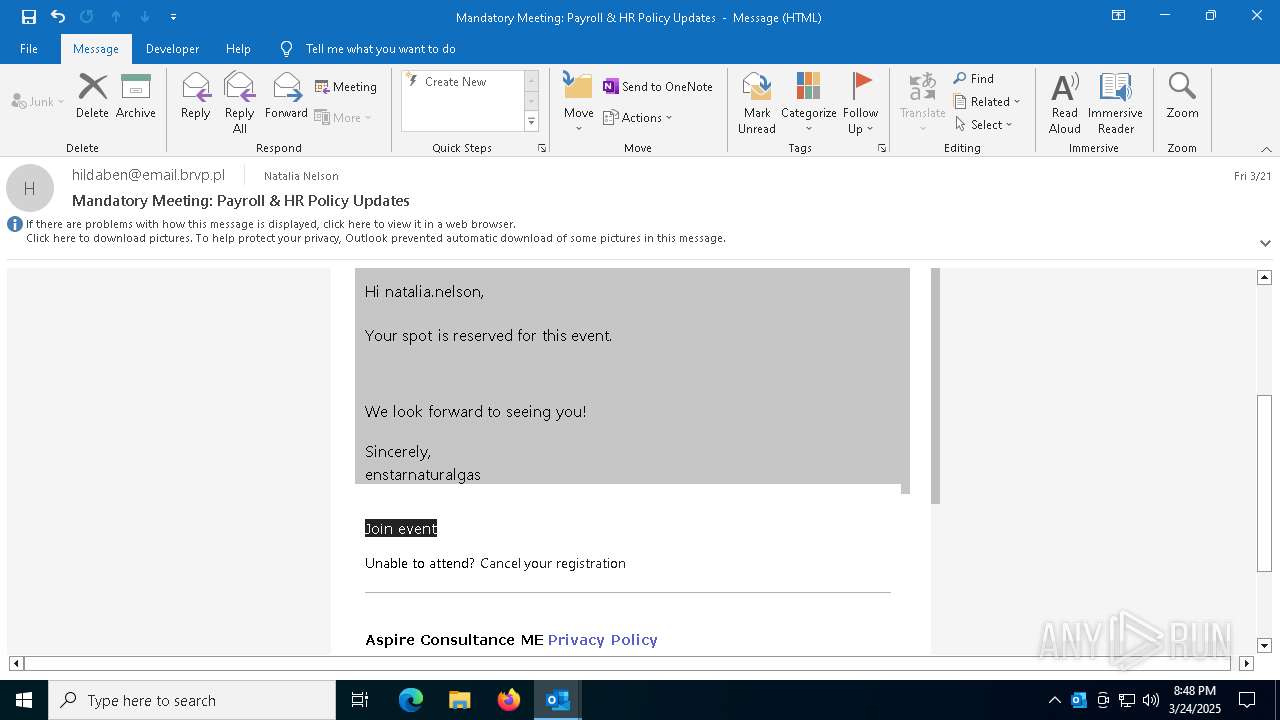
Task: Open Follow Up flag dropdown
Action: 860,103
